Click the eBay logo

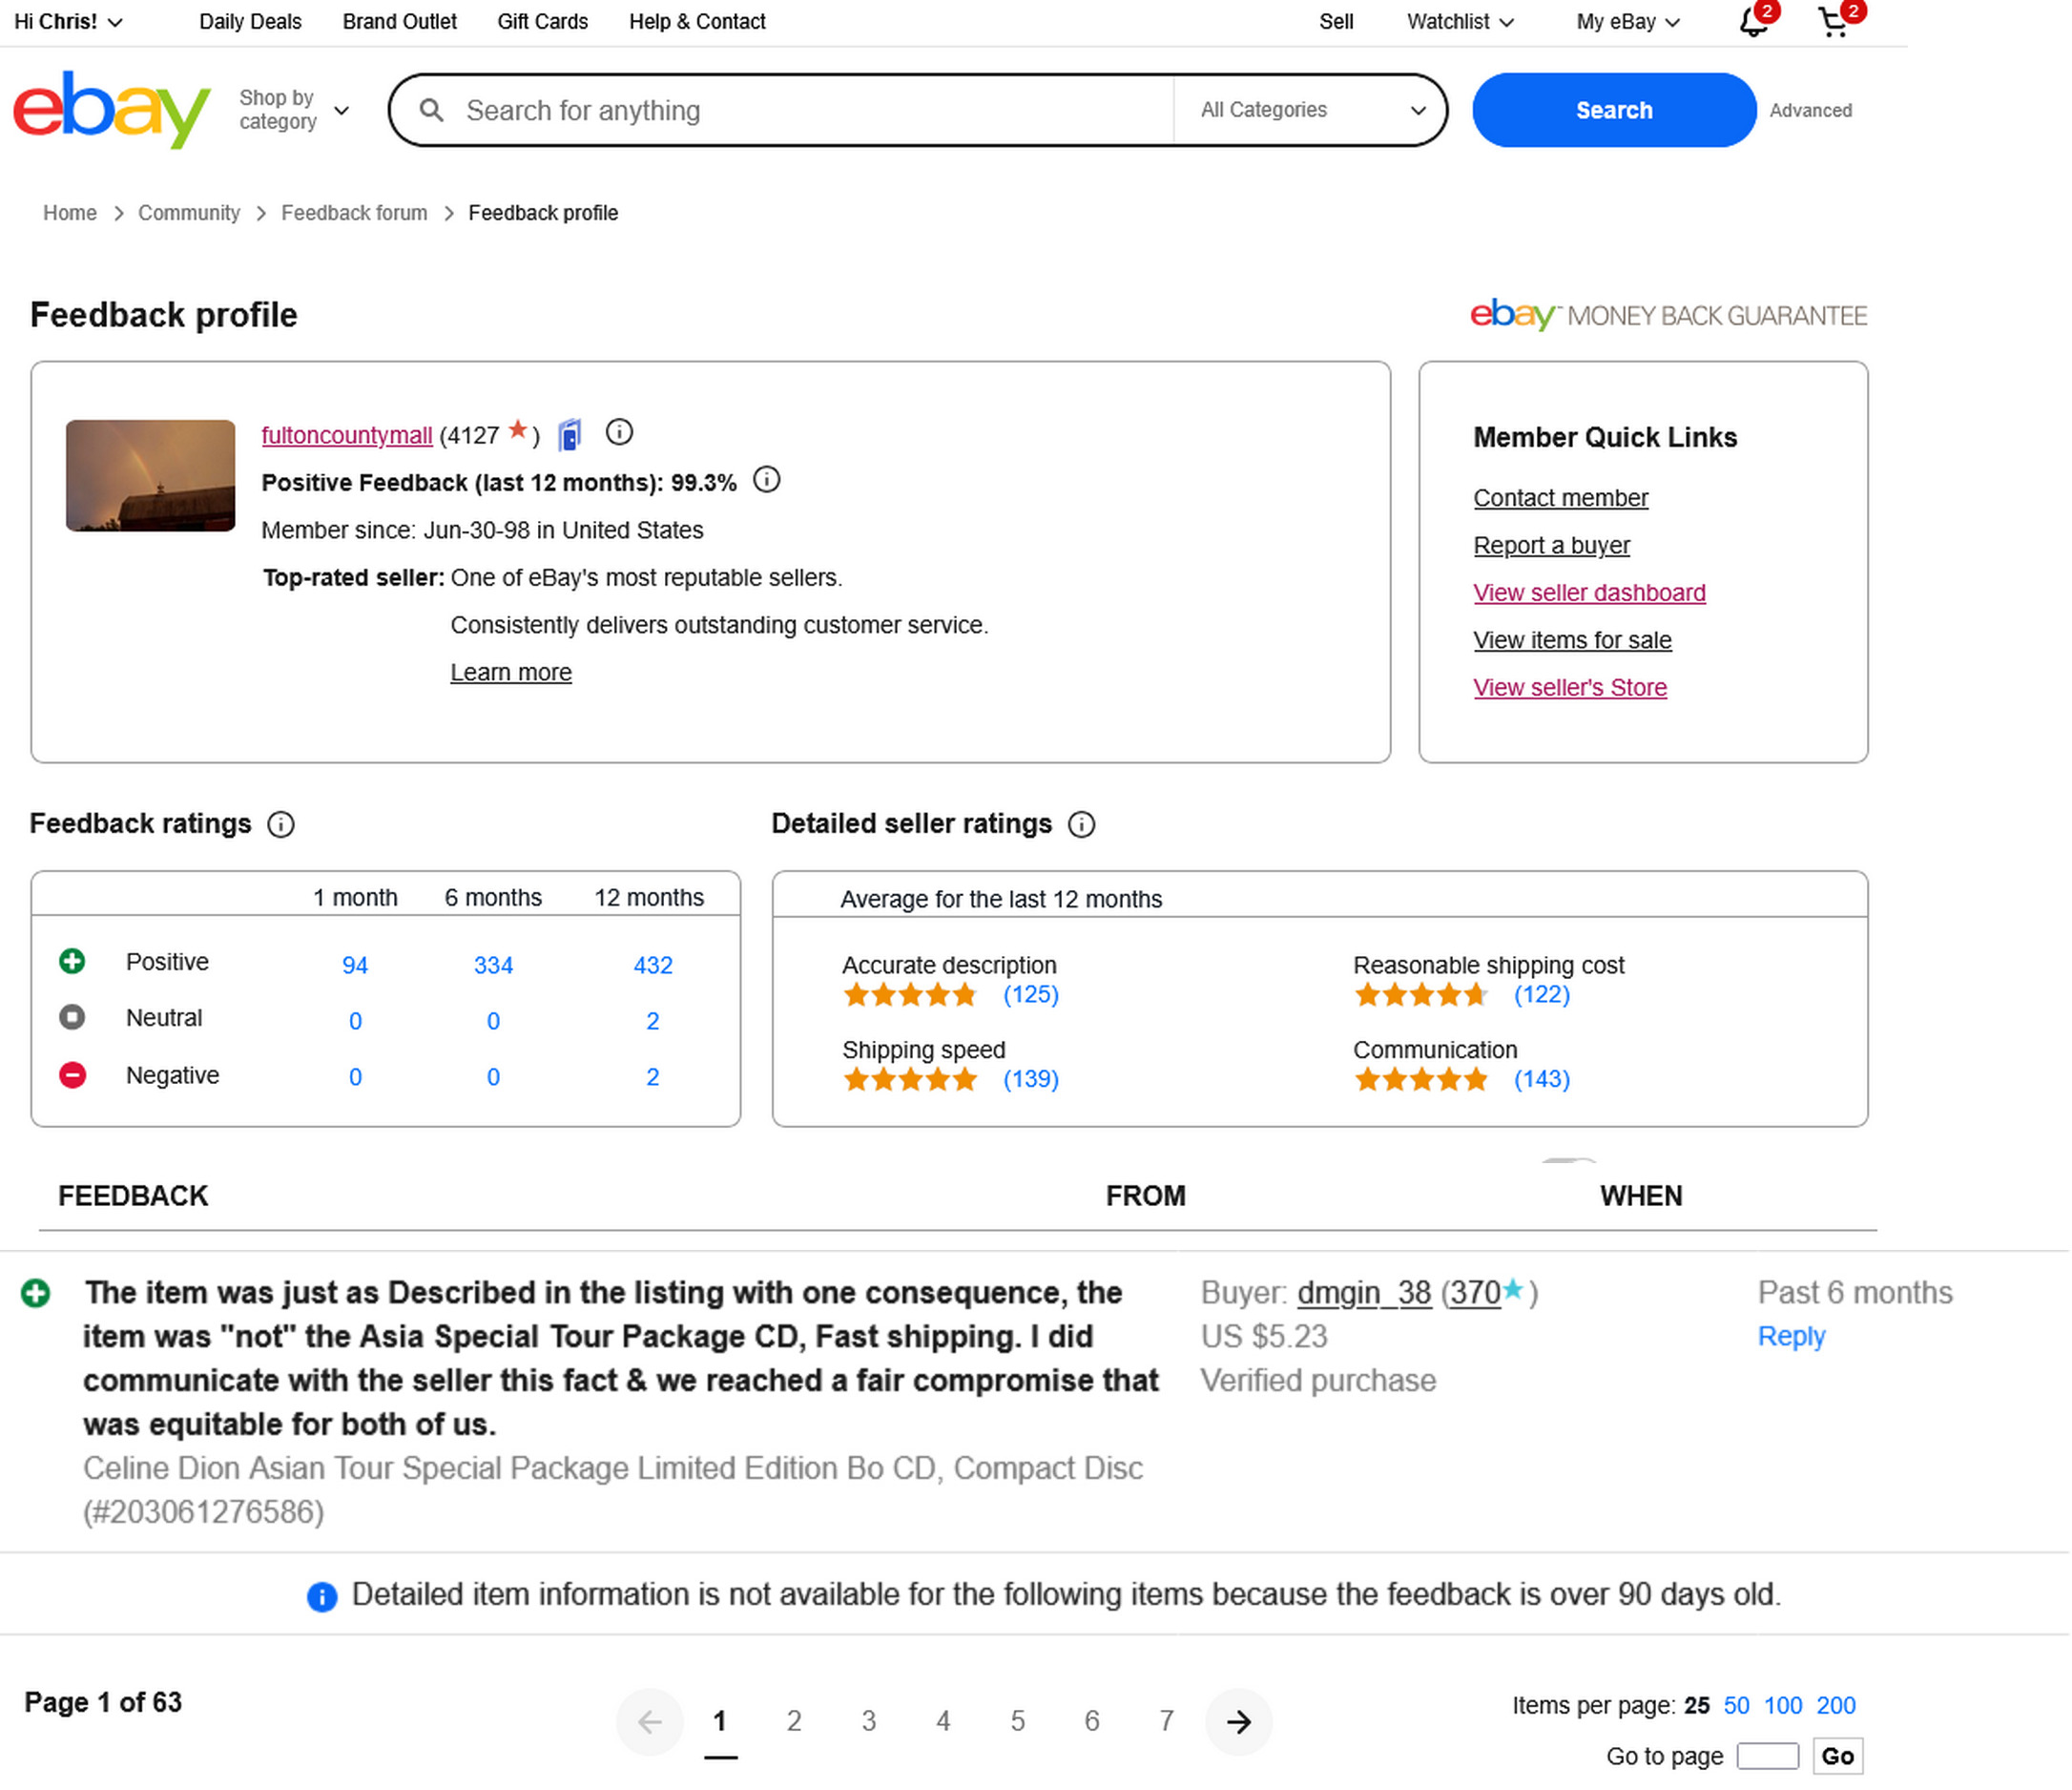tap(112, 109)
